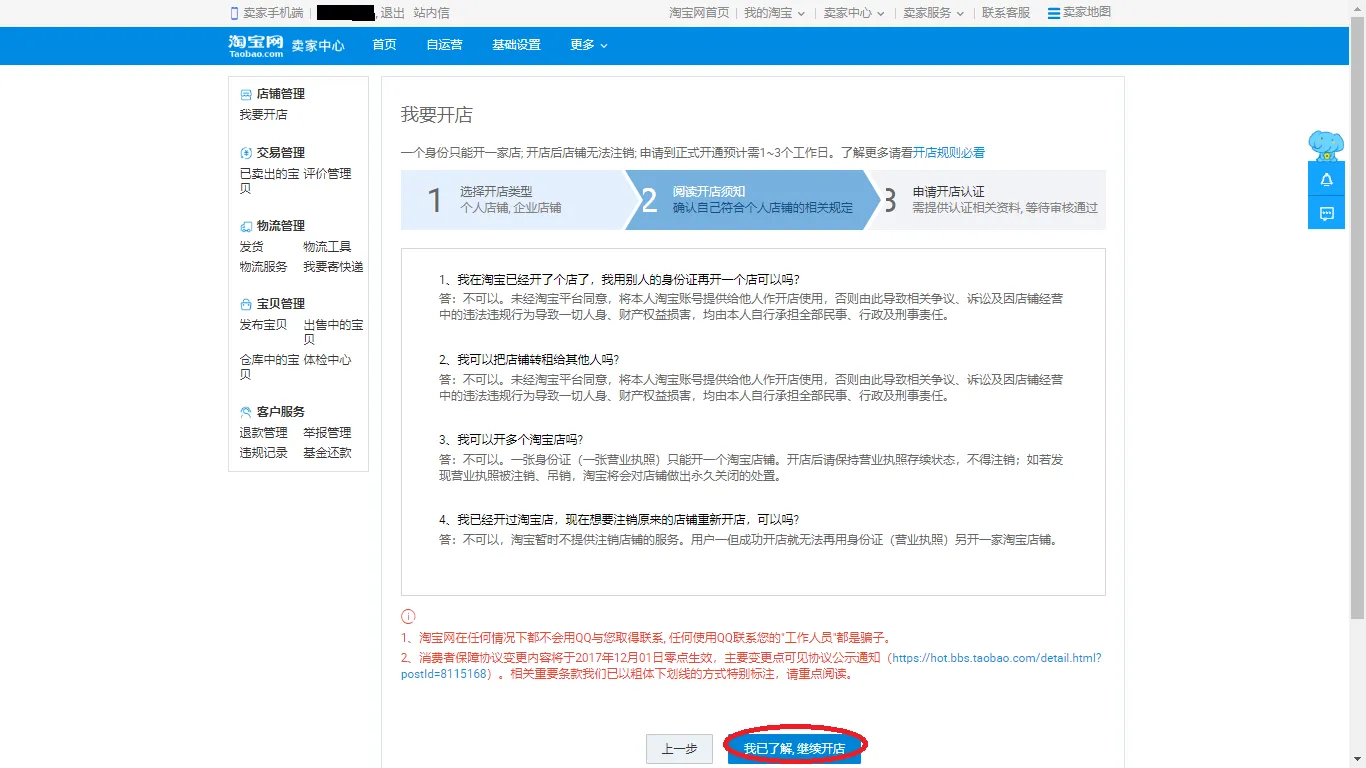
Task: Open the 开店规则必看 link
Action: [x=949, y=153]
